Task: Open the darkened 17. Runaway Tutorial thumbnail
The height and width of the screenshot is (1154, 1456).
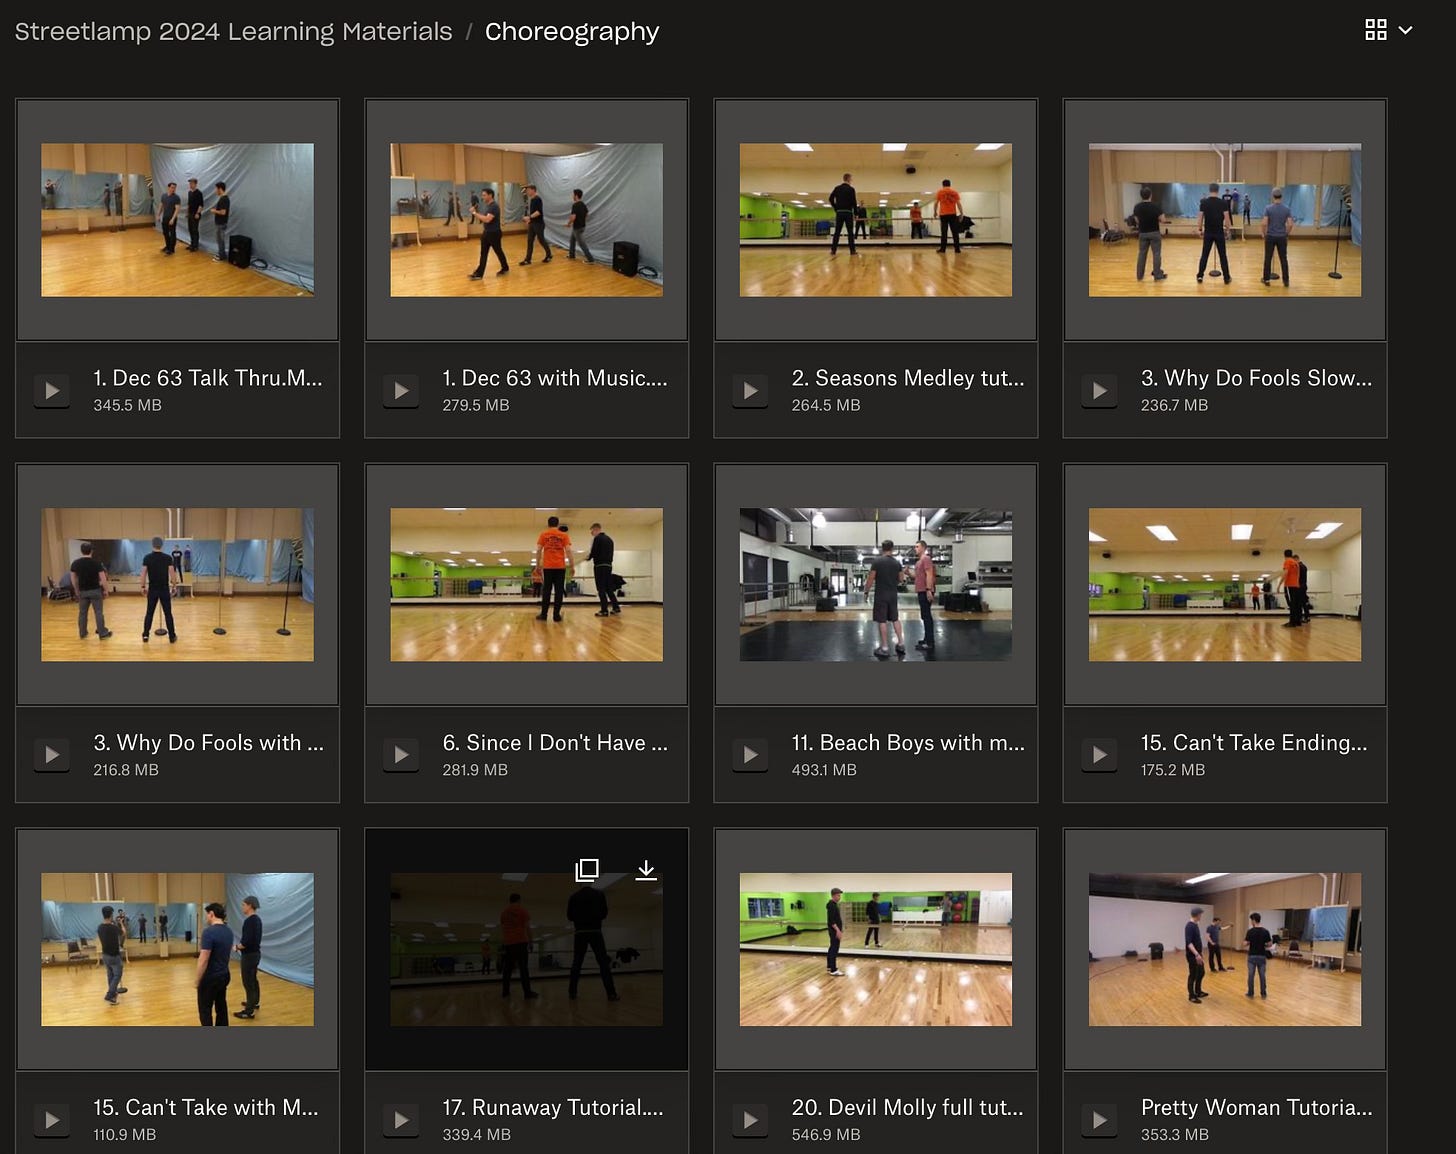Action: 526,950
